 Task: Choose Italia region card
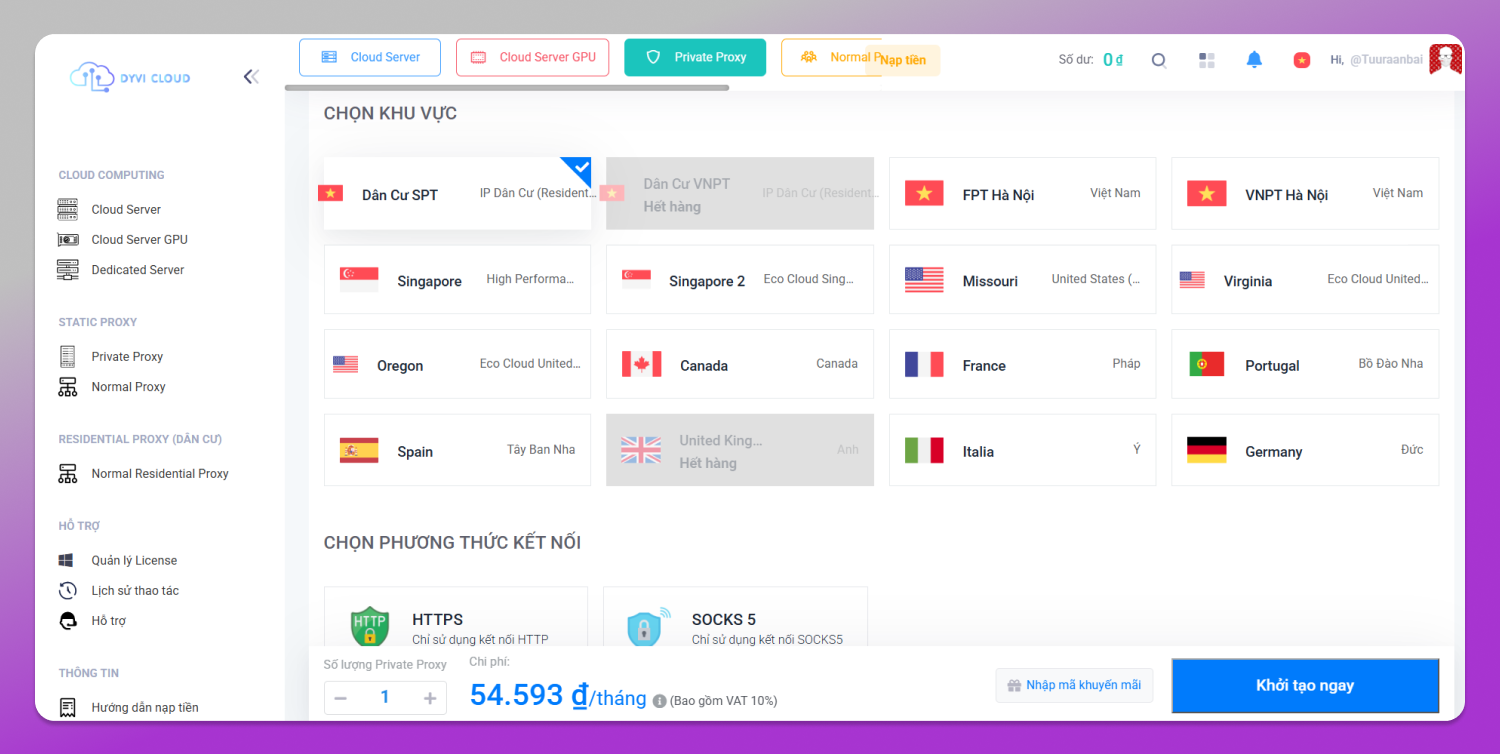coord(1022,450)
